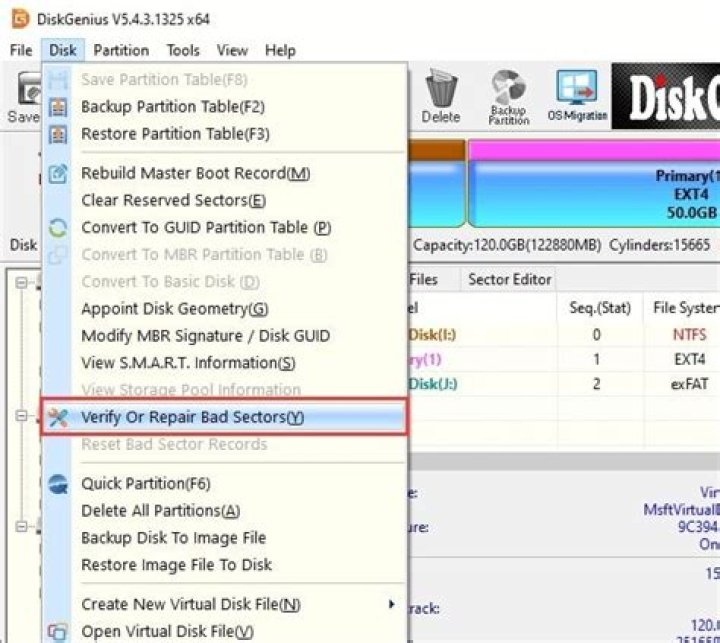Select Clear Reserved Sectors(E)

coord(225,201)
